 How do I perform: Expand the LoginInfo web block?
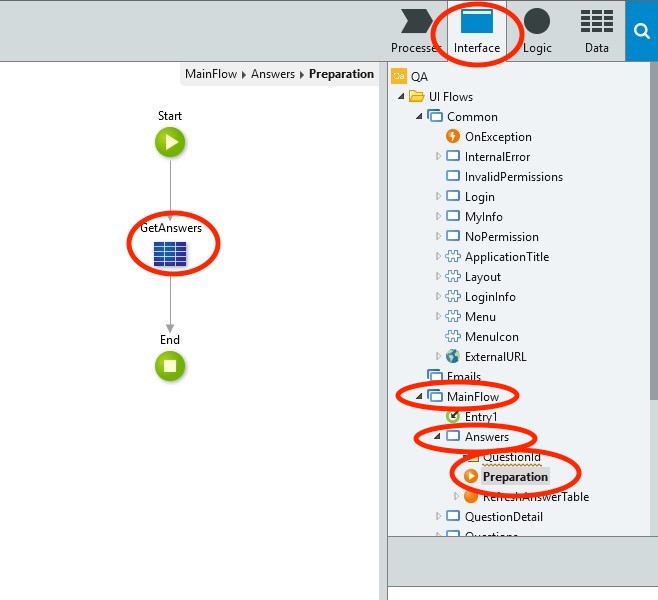pyautogui.click(x=438, y=296)
